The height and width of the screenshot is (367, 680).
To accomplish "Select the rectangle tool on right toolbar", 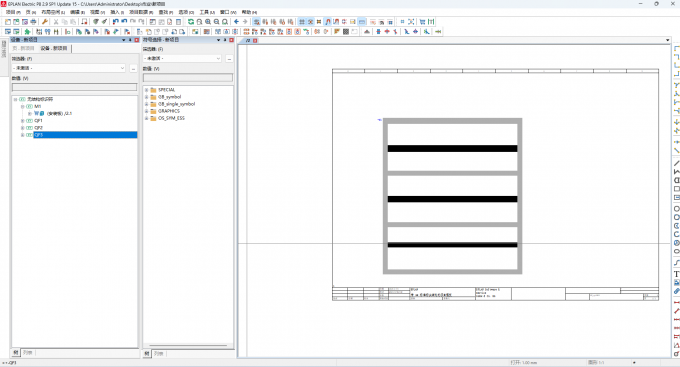I will [676, 189].
